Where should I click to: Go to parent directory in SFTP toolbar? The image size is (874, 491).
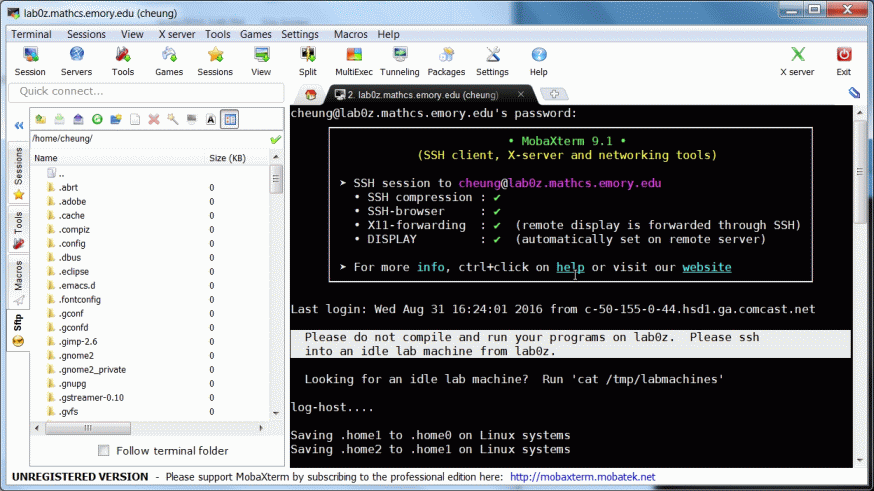pos(40,119)
